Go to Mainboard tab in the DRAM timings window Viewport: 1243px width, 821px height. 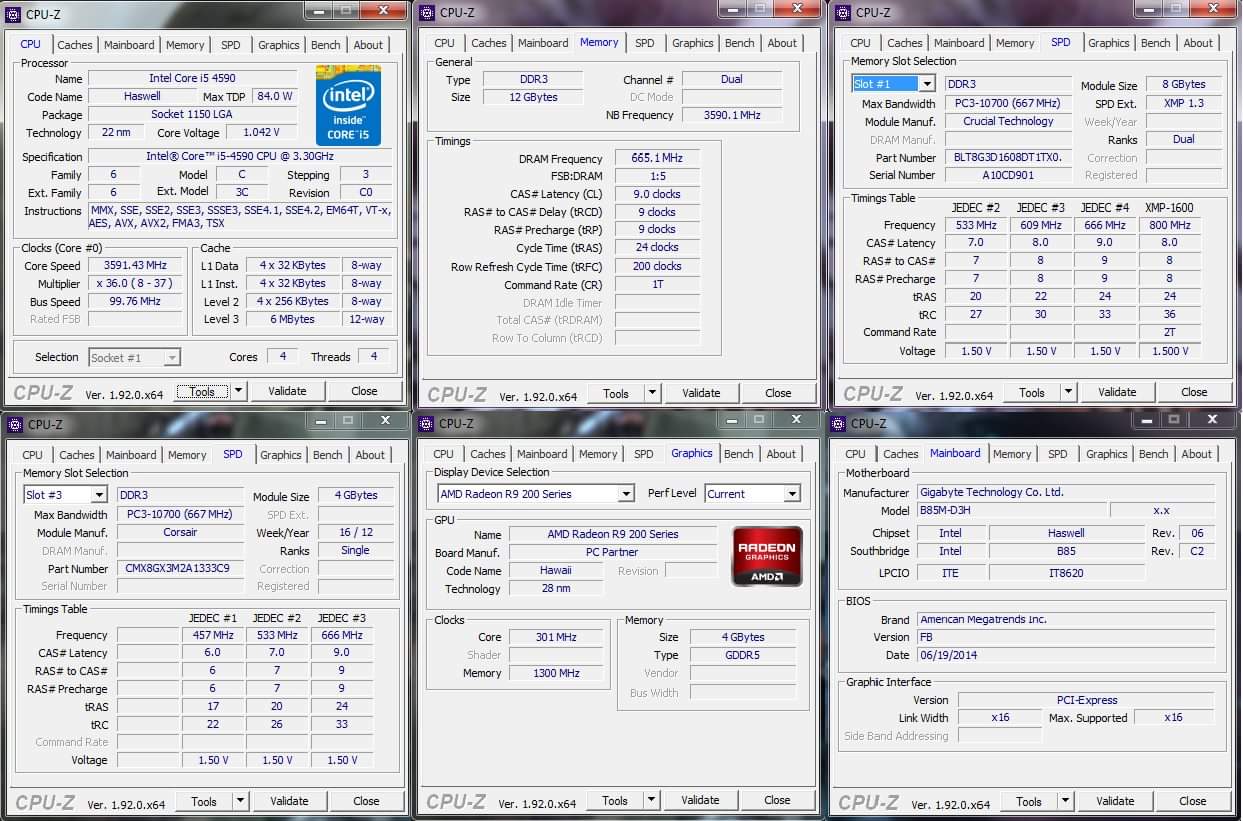click(543, 43)
